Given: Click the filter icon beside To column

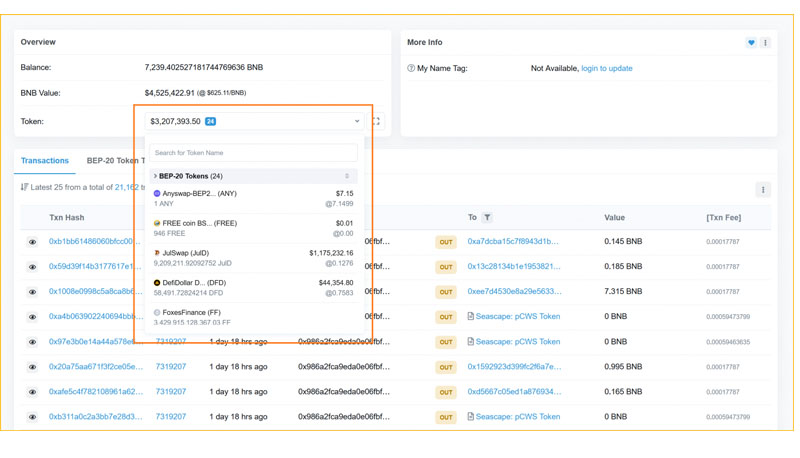Looking at the screenshot, I should tap(487, 218).
